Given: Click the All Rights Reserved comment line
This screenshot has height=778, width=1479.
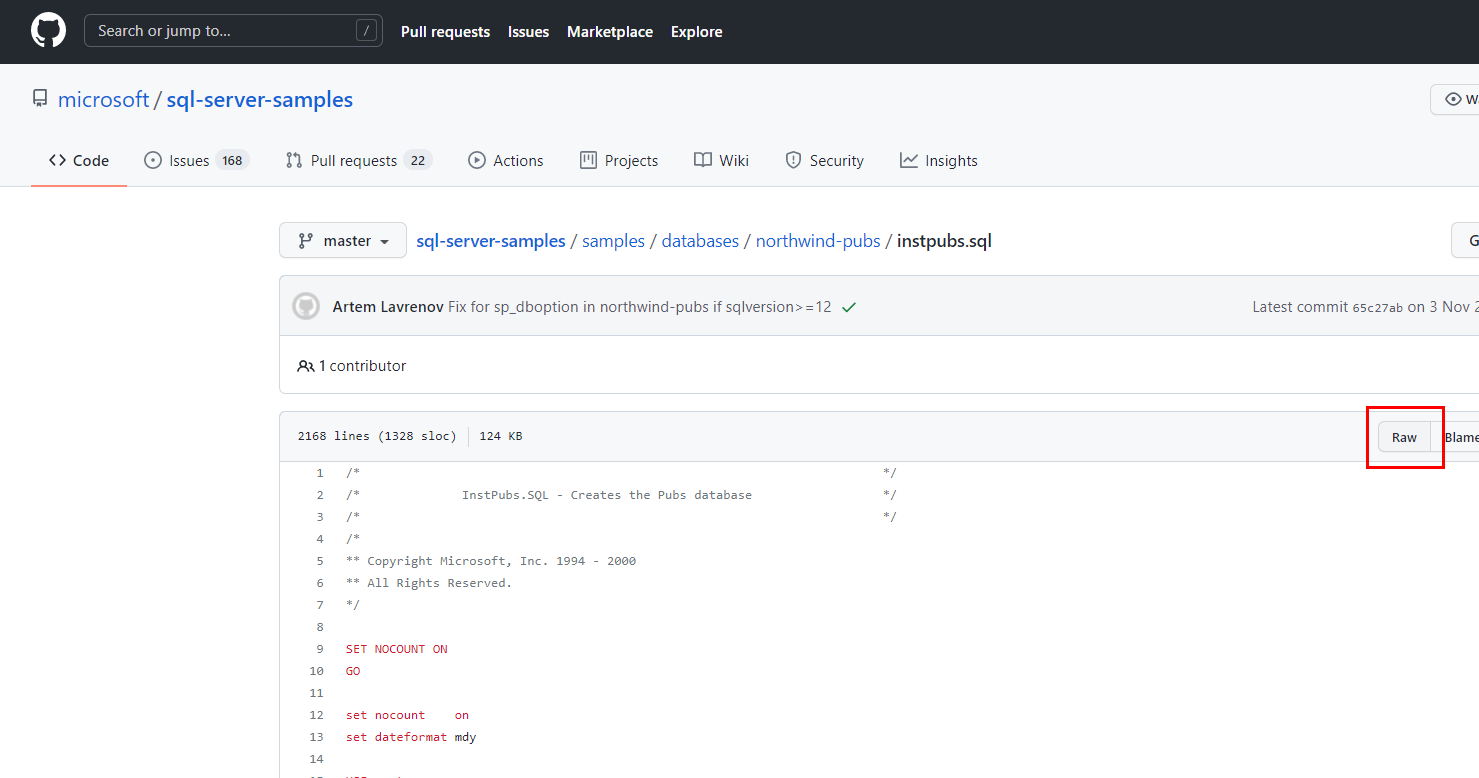Looking at the screenshot, I should 429,583.
